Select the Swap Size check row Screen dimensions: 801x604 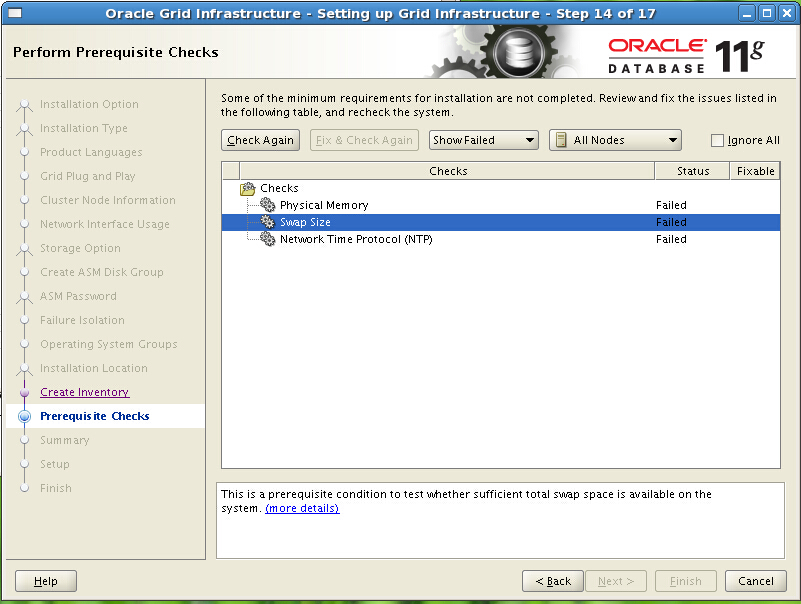pyautogui.click(x=501, y=222)
